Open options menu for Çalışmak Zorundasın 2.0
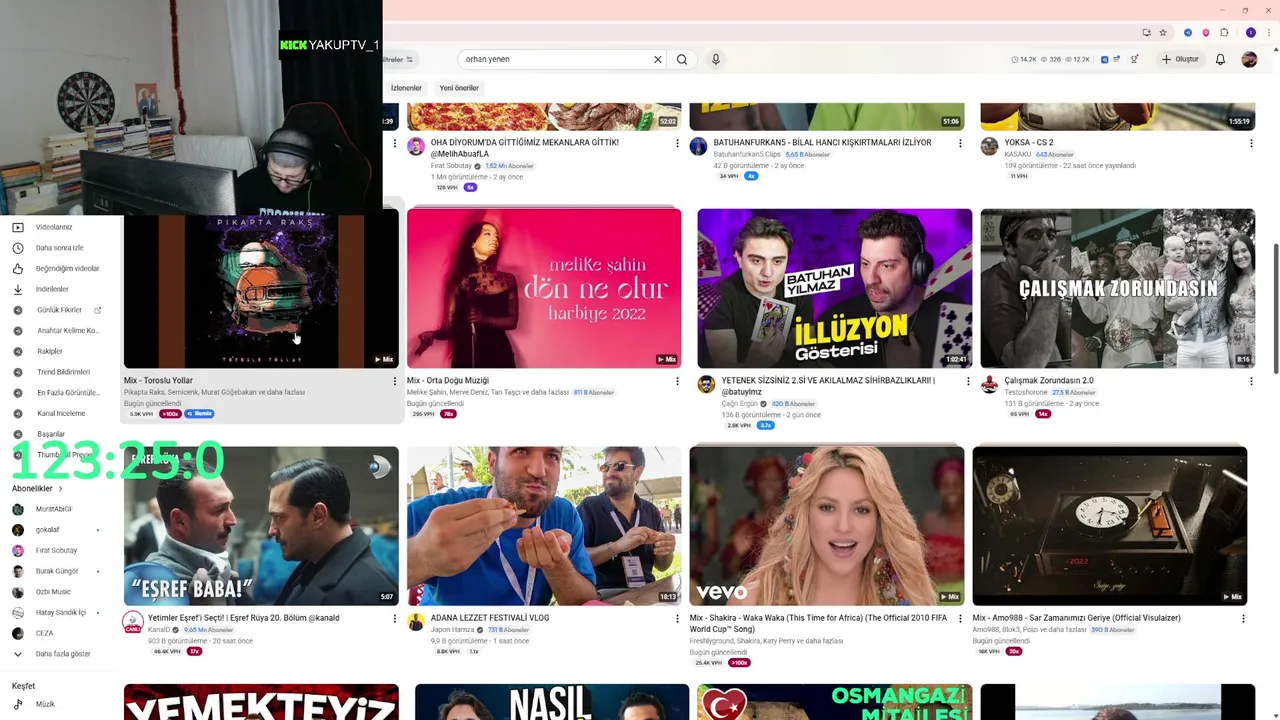The height and width of the screenshot is (720, 1280). click(x=1251, y=381)
